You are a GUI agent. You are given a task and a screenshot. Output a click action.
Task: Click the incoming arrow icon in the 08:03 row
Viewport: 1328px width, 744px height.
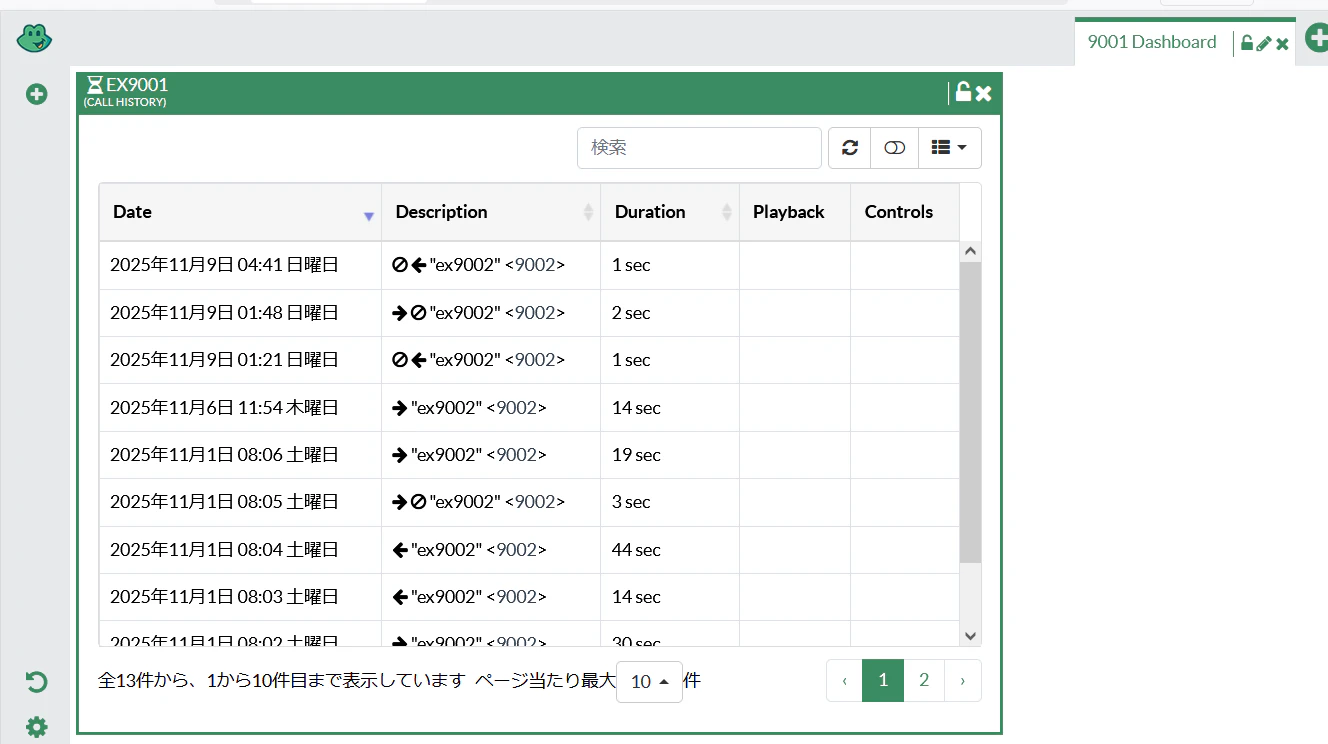tap(400, 597)
